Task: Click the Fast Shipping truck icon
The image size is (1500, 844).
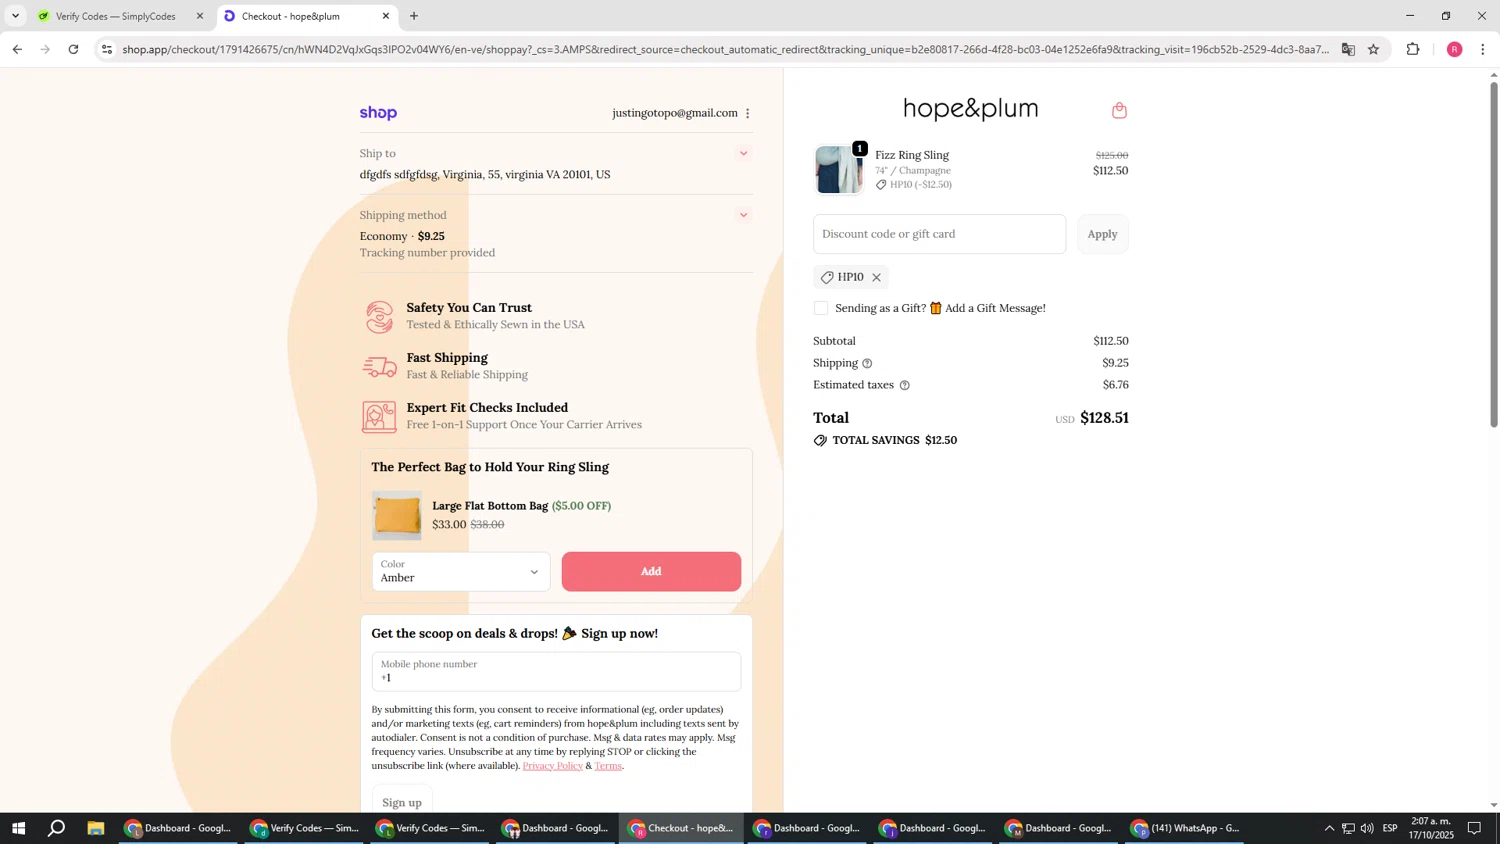Action: pyautogui.click(x=379, y=367)
